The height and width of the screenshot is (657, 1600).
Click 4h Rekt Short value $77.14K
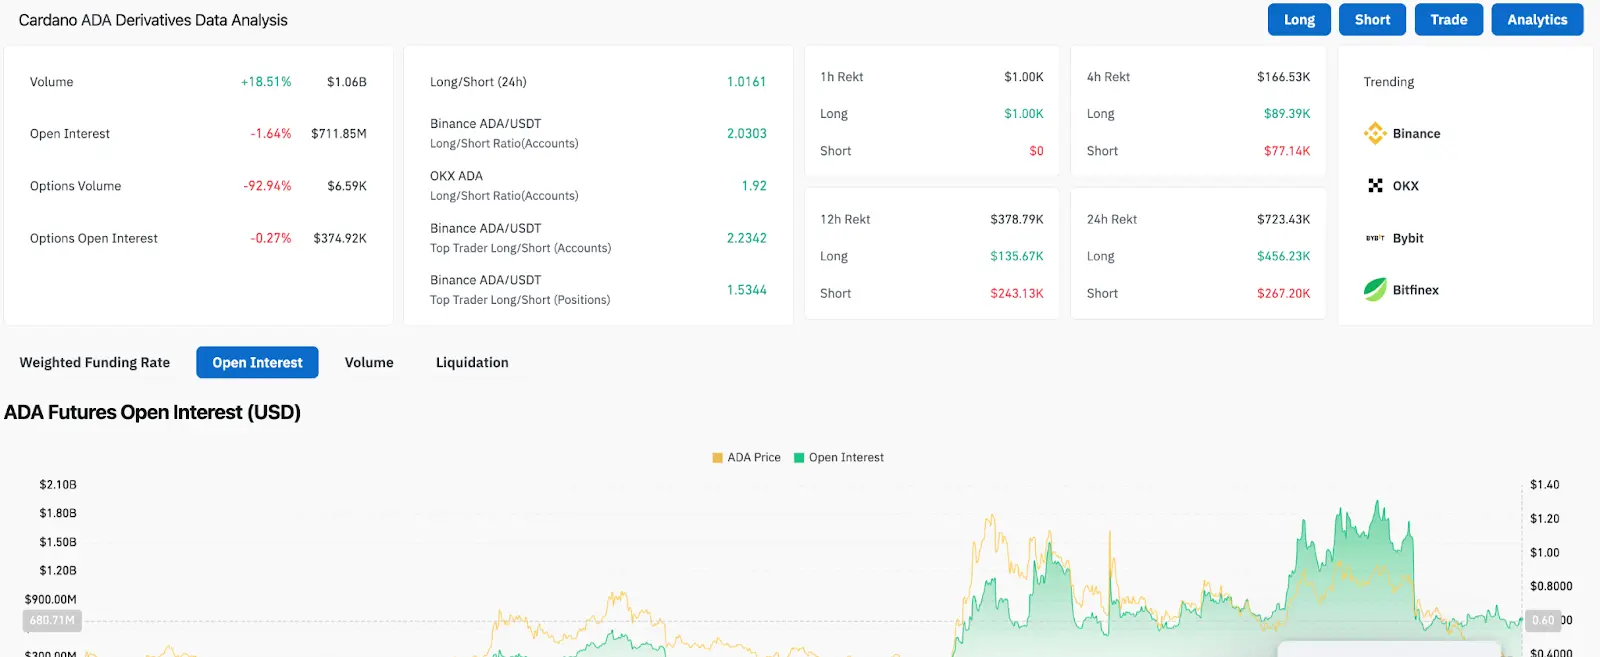(1287, 151)
